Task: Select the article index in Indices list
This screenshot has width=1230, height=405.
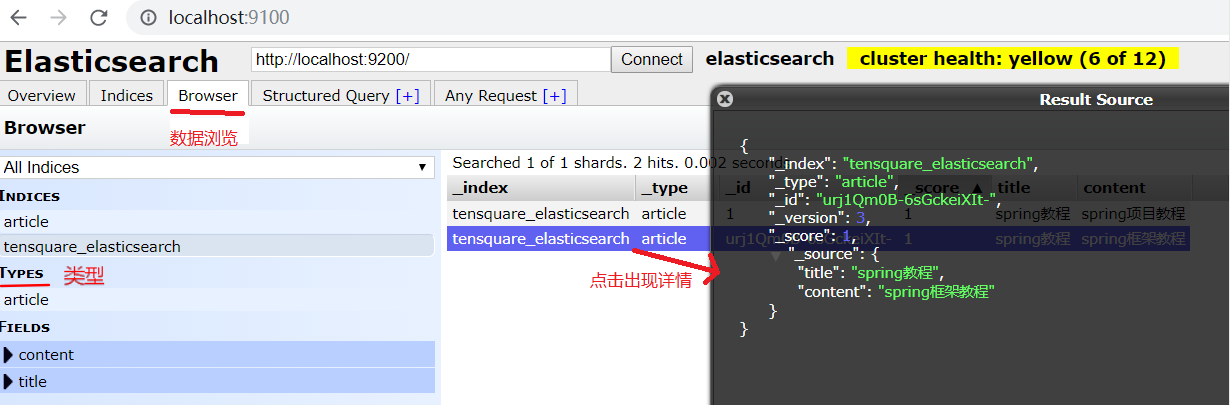Action: pyautogui.click(x=217, y=221)
